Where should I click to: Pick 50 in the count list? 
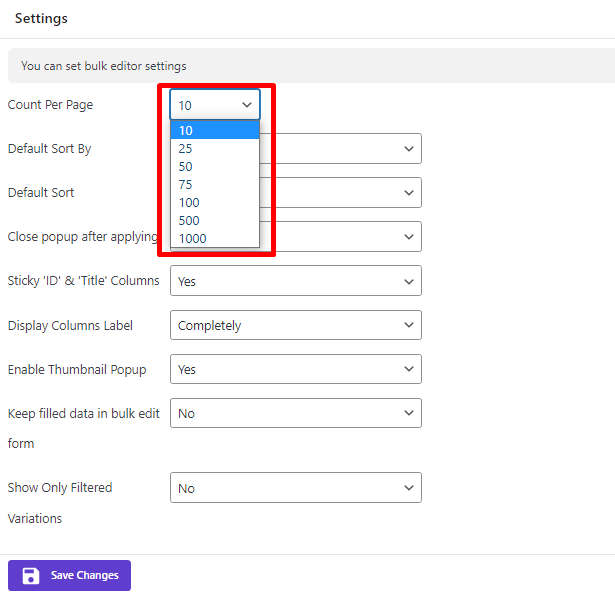[215, 166]
